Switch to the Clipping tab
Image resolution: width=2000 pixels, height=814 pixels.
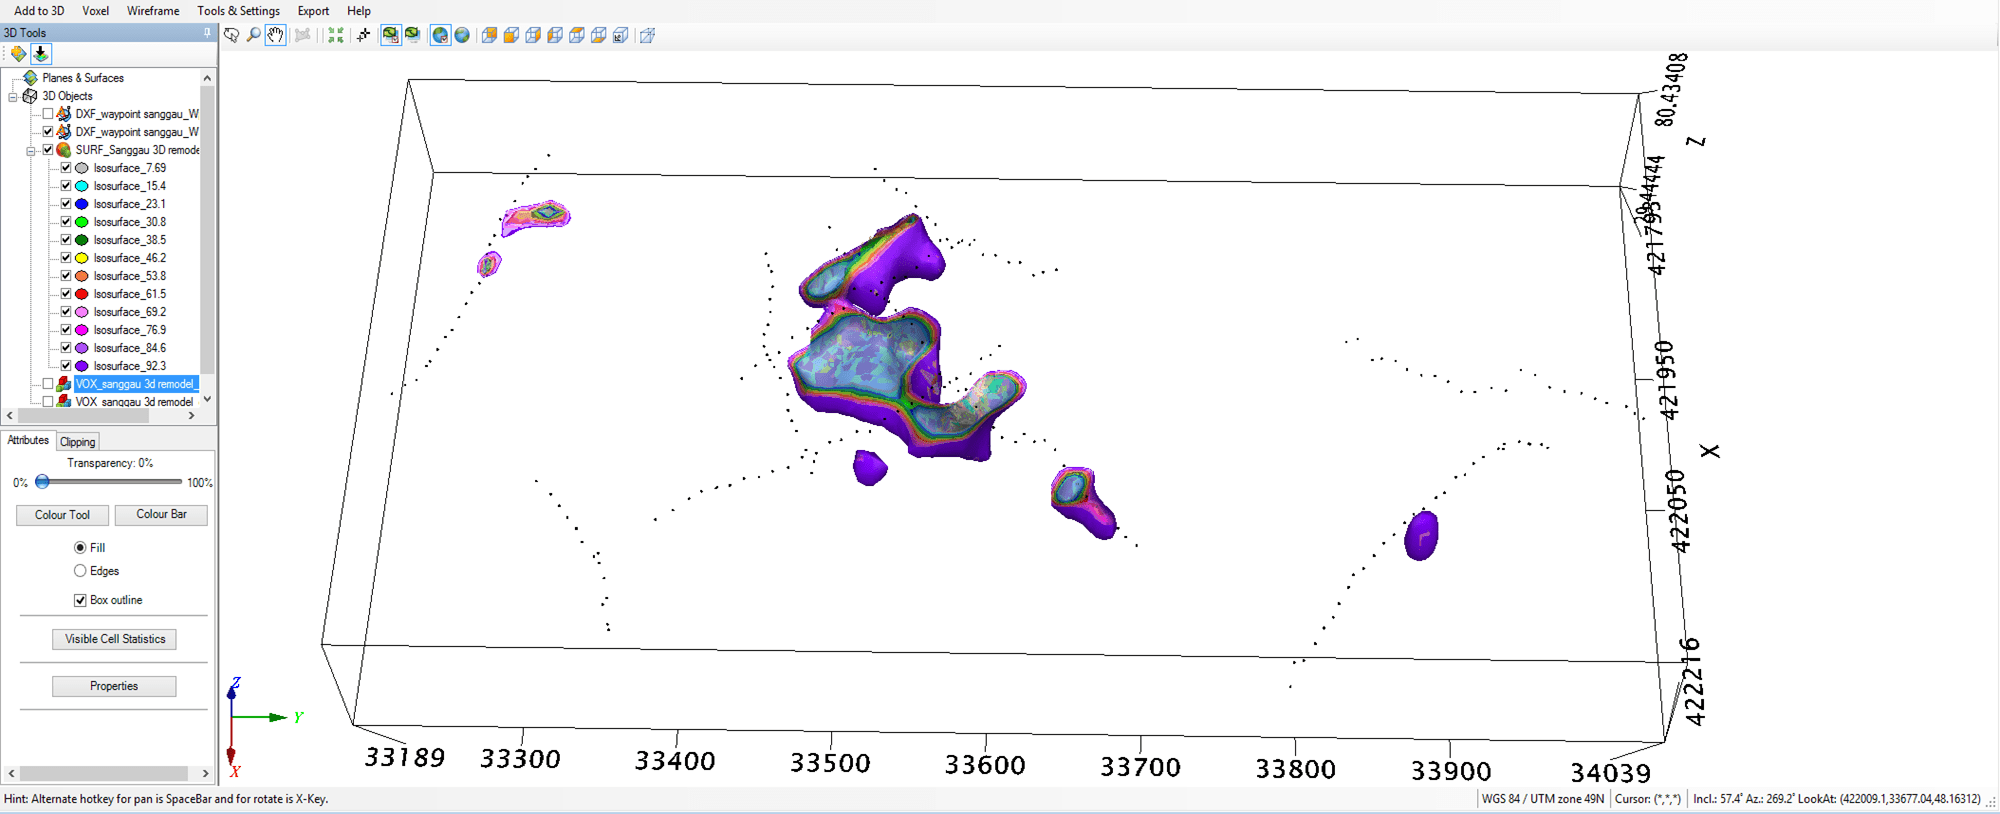tap(77, 442)
